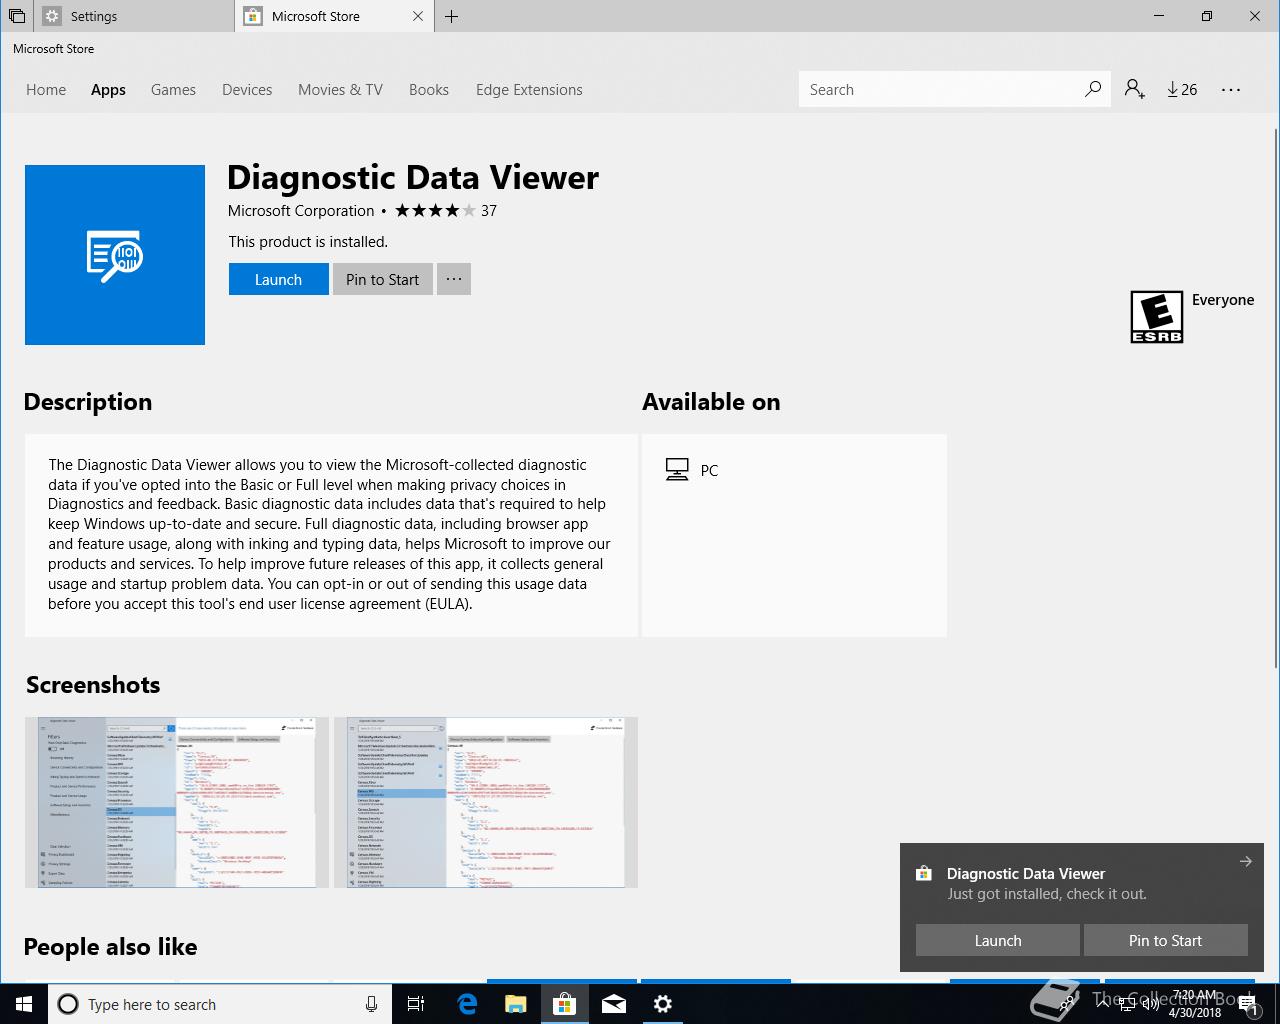Open the Action Center notifications icon
1280x1024 pixels.
point(1250,1004)
